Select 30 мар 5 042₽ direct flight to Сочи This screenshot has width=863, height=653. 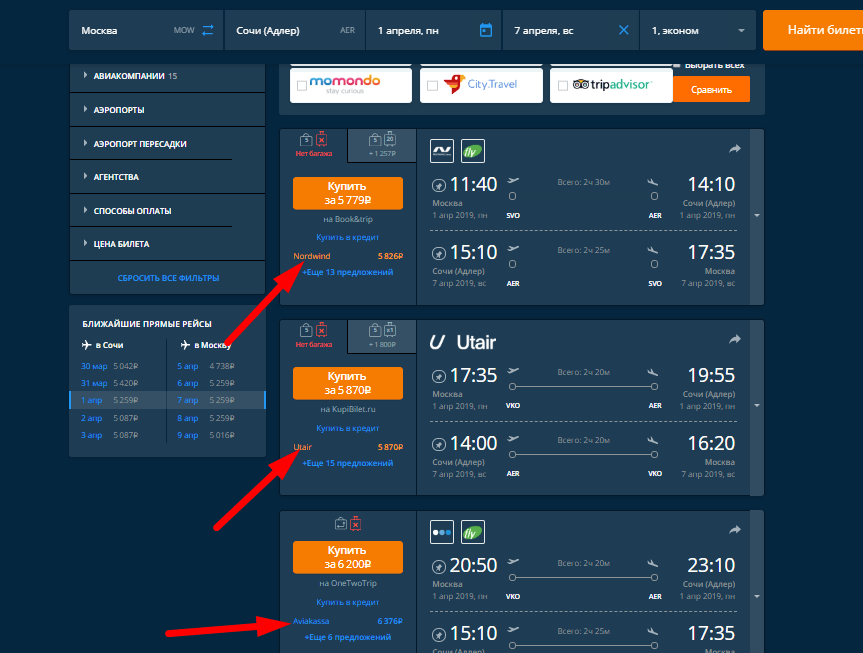(110, 366)
